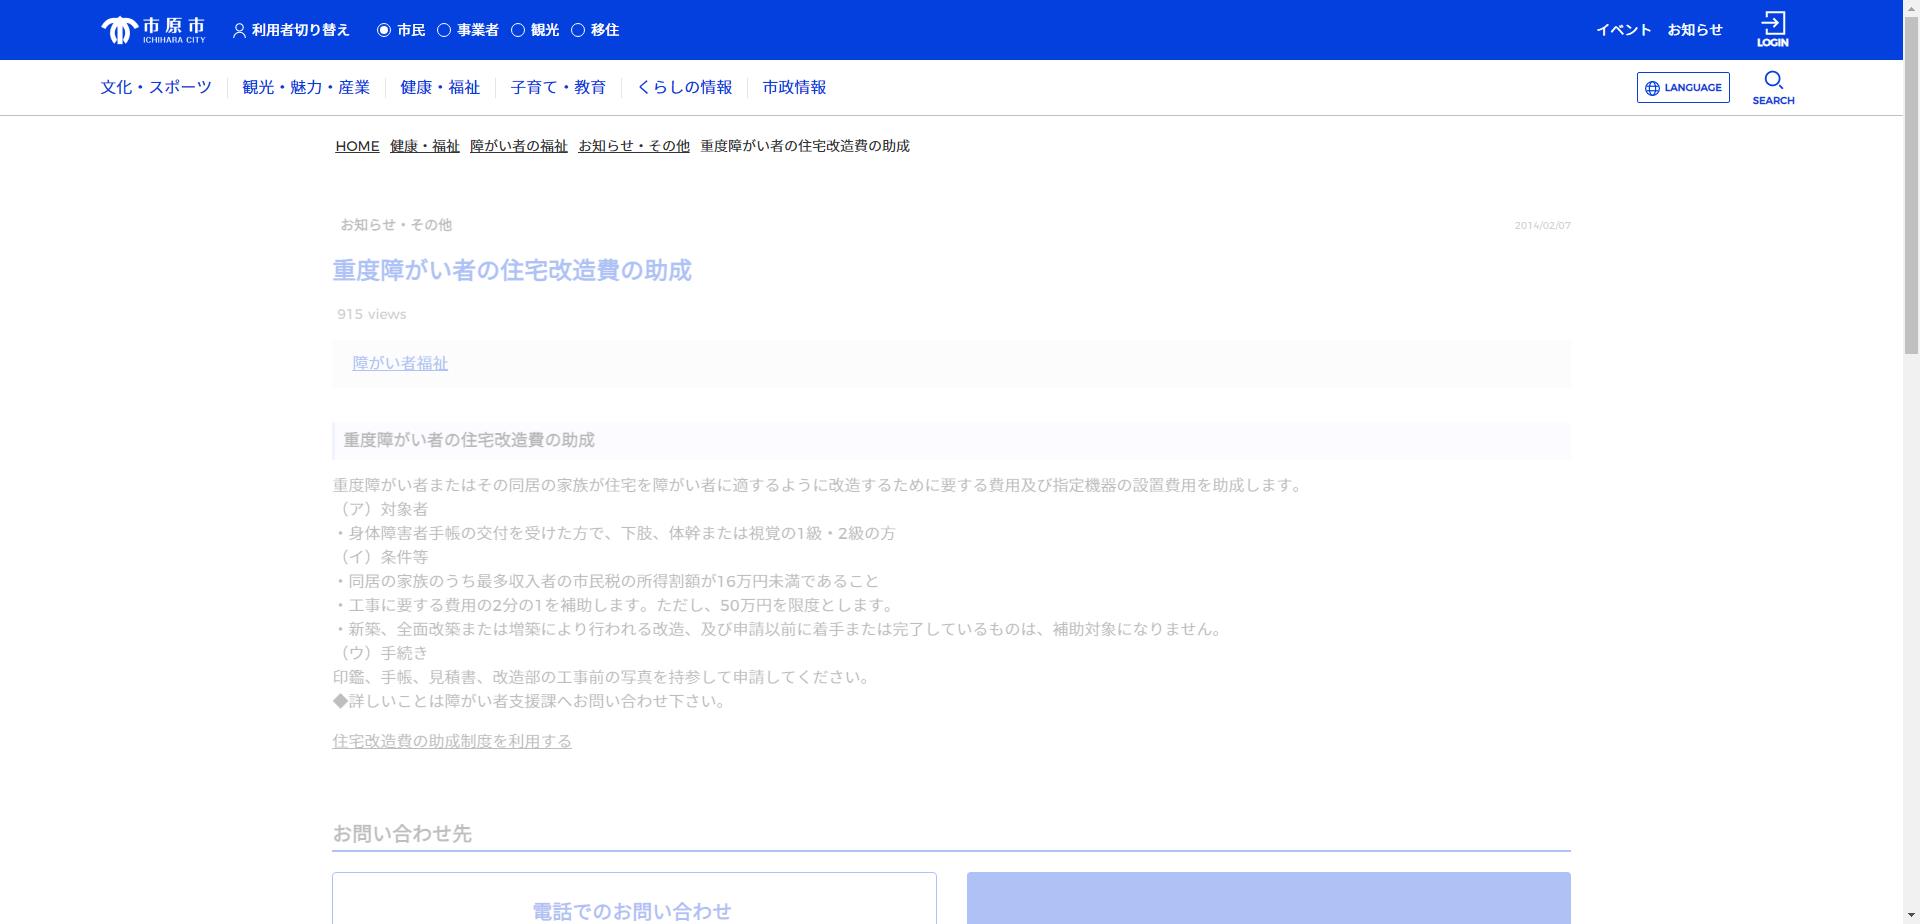Click the （ウ）手続き text line
This screenshot has height=924, width=1920.
380,653
